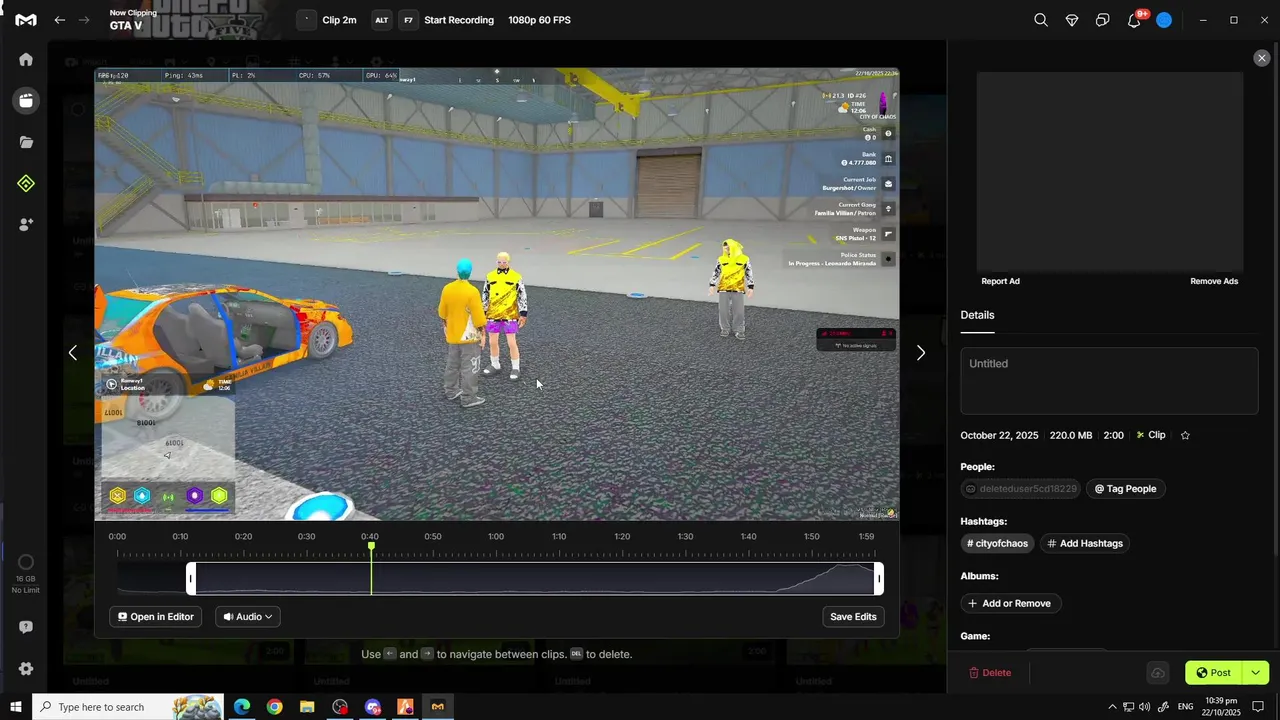1280x720 pixels.
Task: Click the Post button
Action: point(1214,673)
